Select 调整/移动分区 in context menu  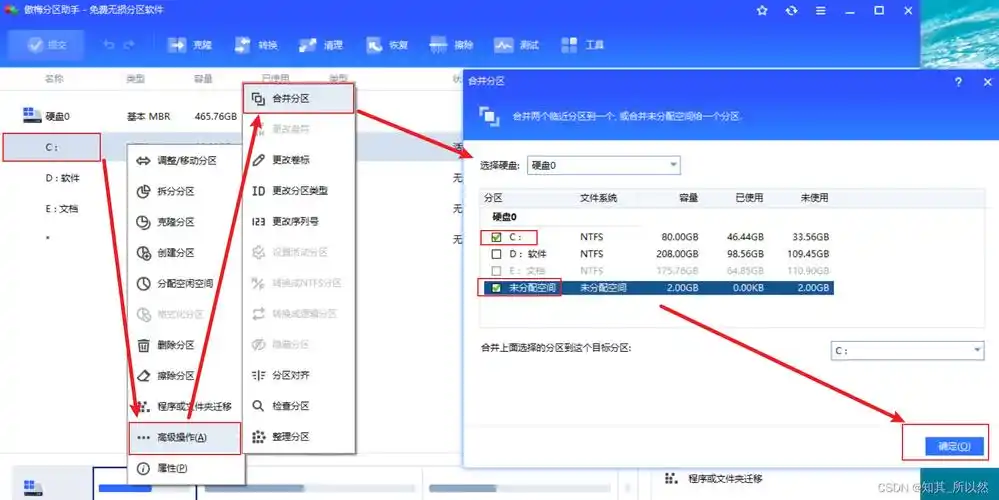(x=186, y=160)
